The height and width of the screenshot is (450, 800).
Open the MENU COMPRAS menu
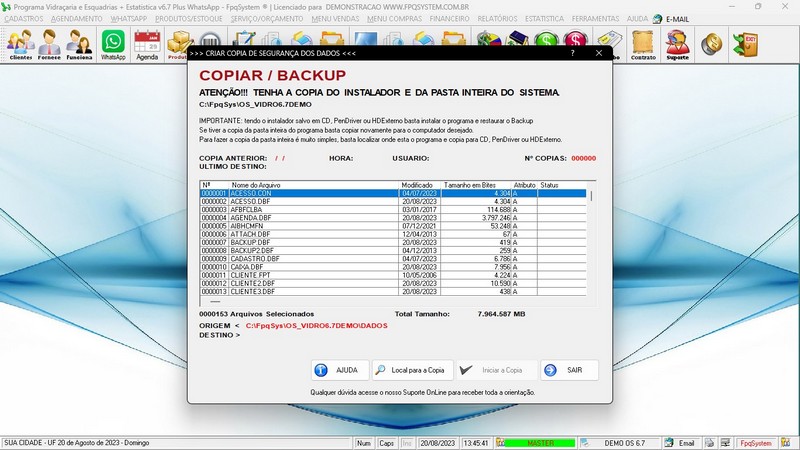[394, 19]
